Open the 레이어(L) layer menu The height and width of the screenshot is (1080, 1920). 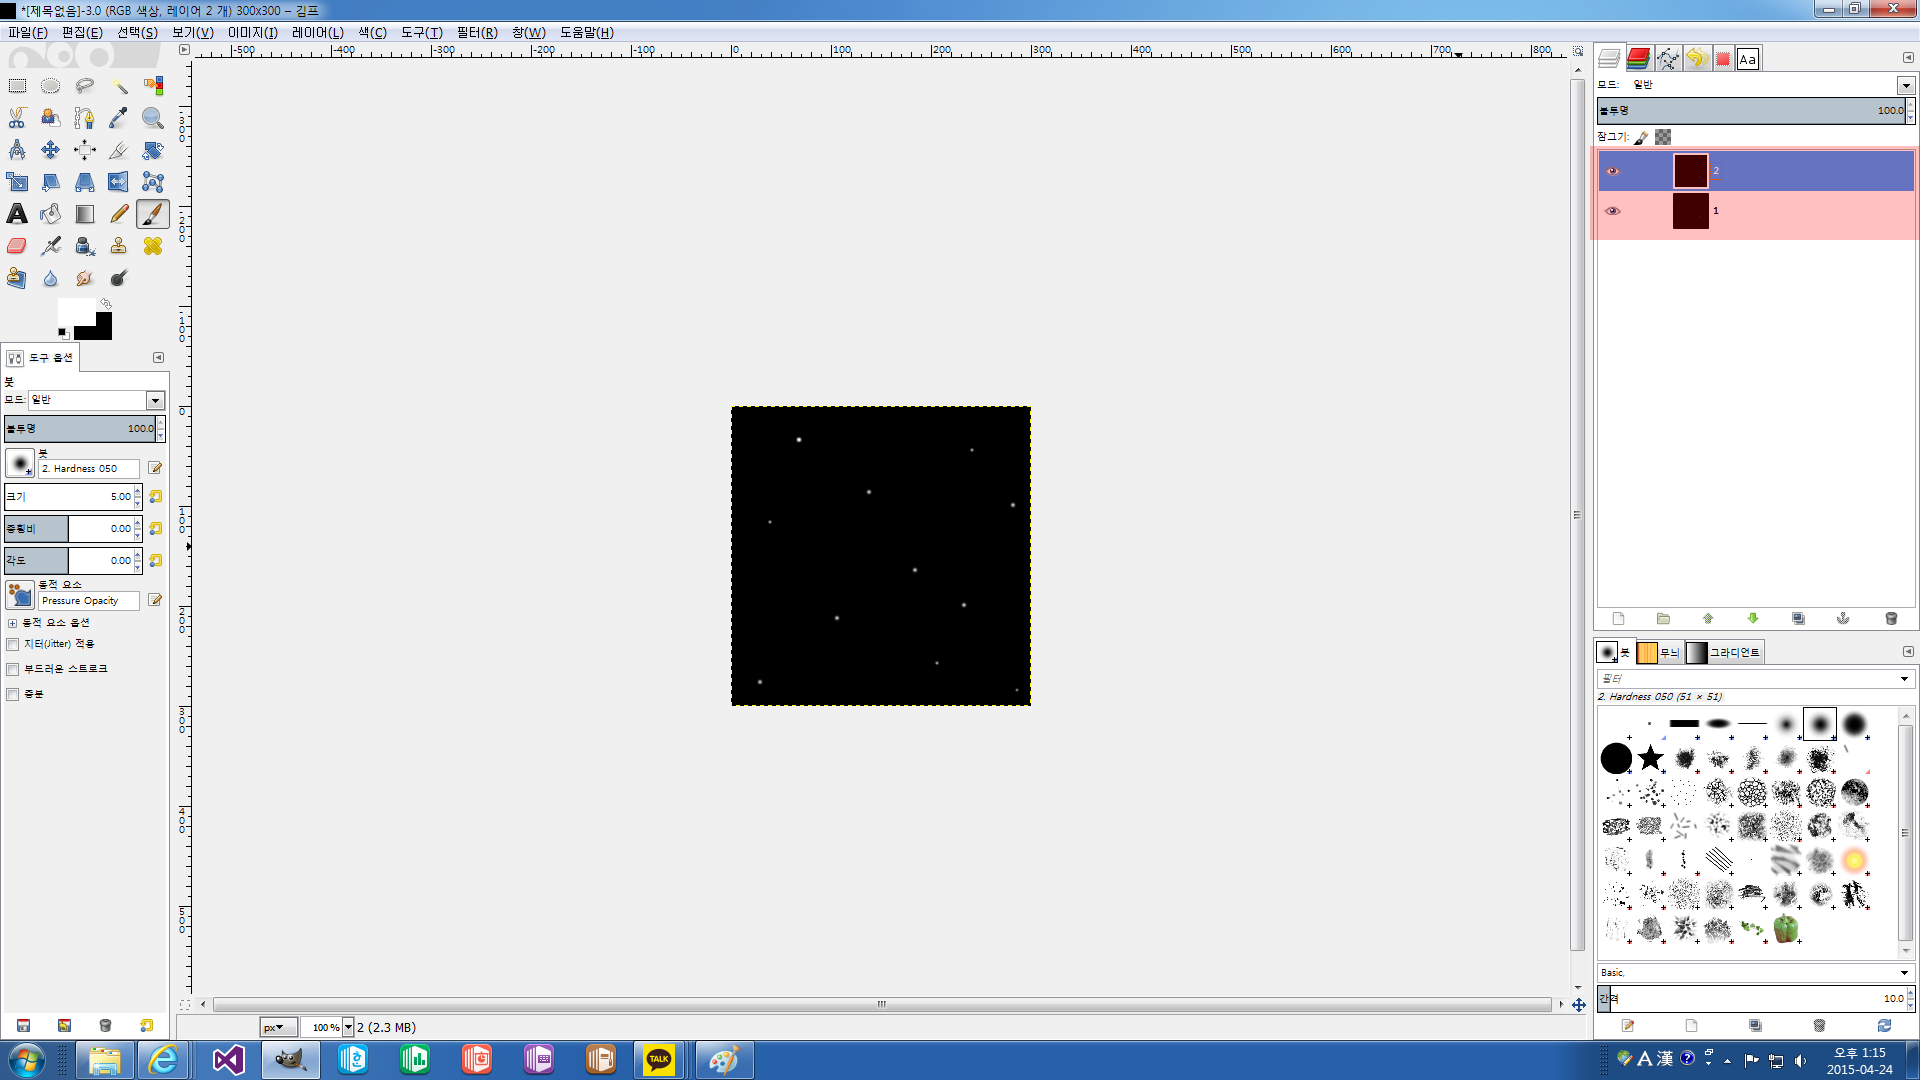coord(317,32)
